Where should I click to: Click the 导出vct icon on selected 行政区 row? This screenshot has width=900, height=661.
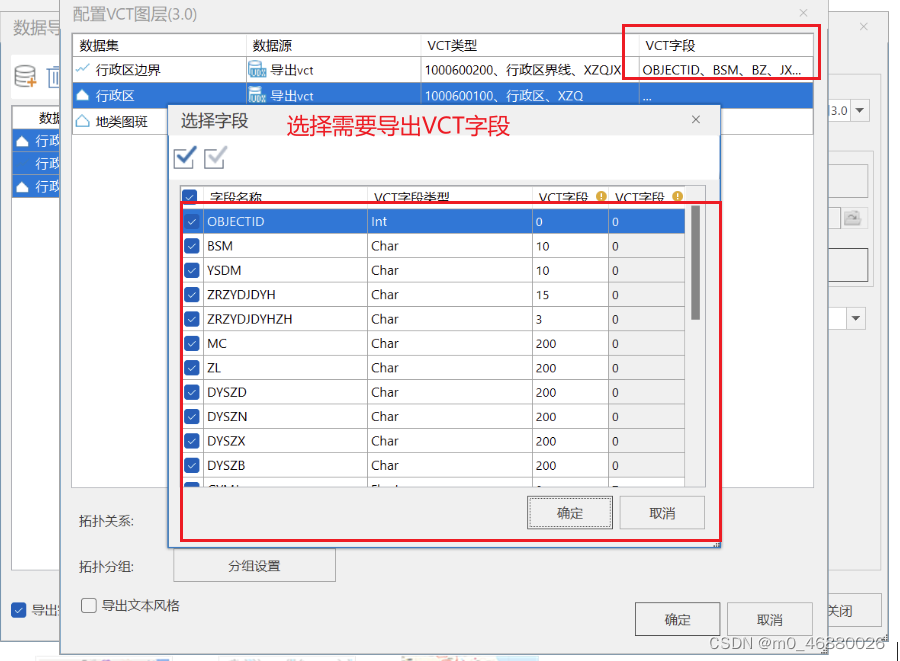[255, 95]
